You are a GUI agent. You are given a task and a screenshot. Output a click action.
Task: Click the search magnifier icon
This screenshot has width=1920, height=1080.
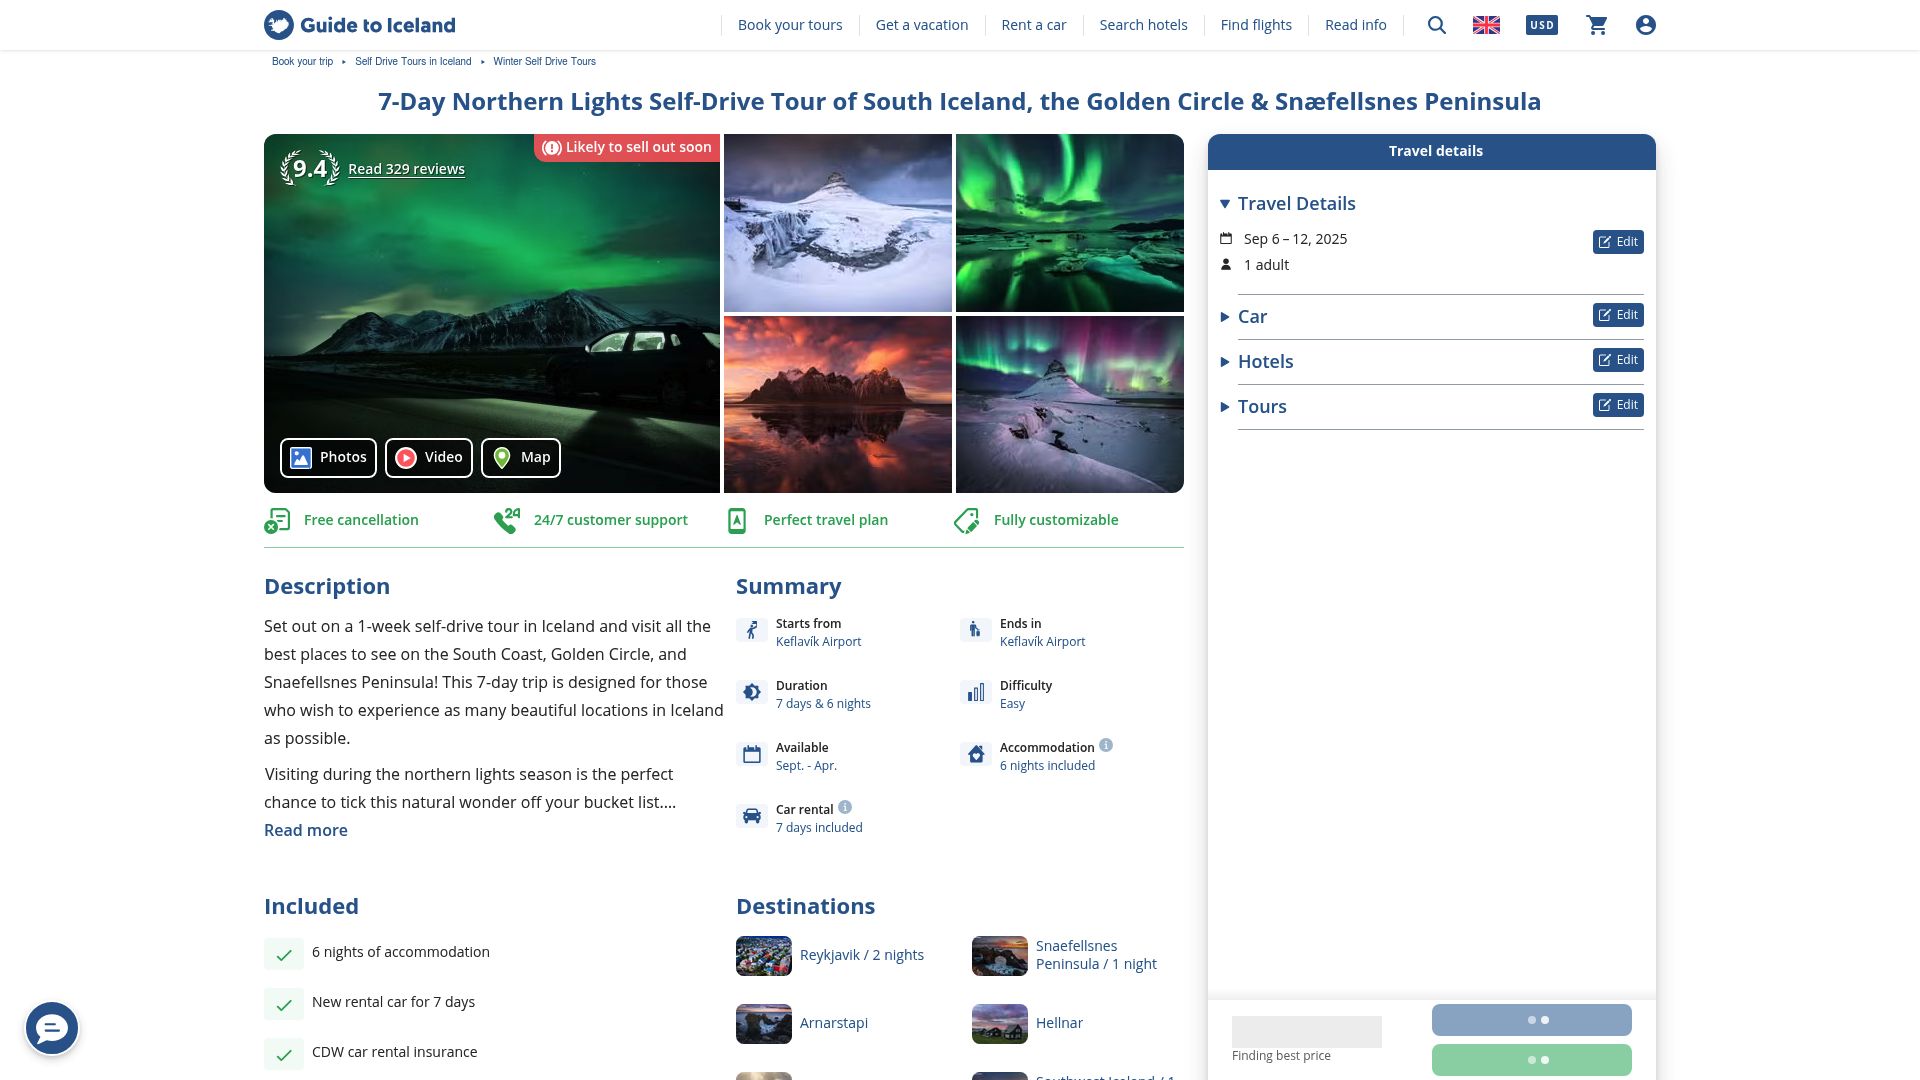coord(1437,25)
